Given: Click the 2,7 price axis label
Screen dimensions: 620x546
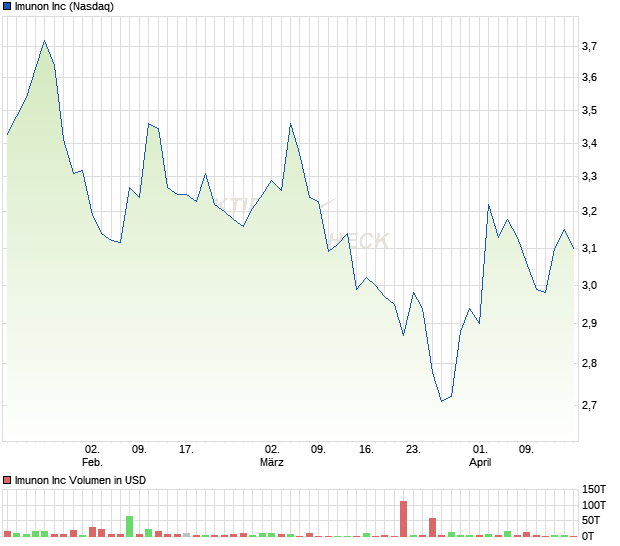Looking at the screenshot, I should [589, 405].
